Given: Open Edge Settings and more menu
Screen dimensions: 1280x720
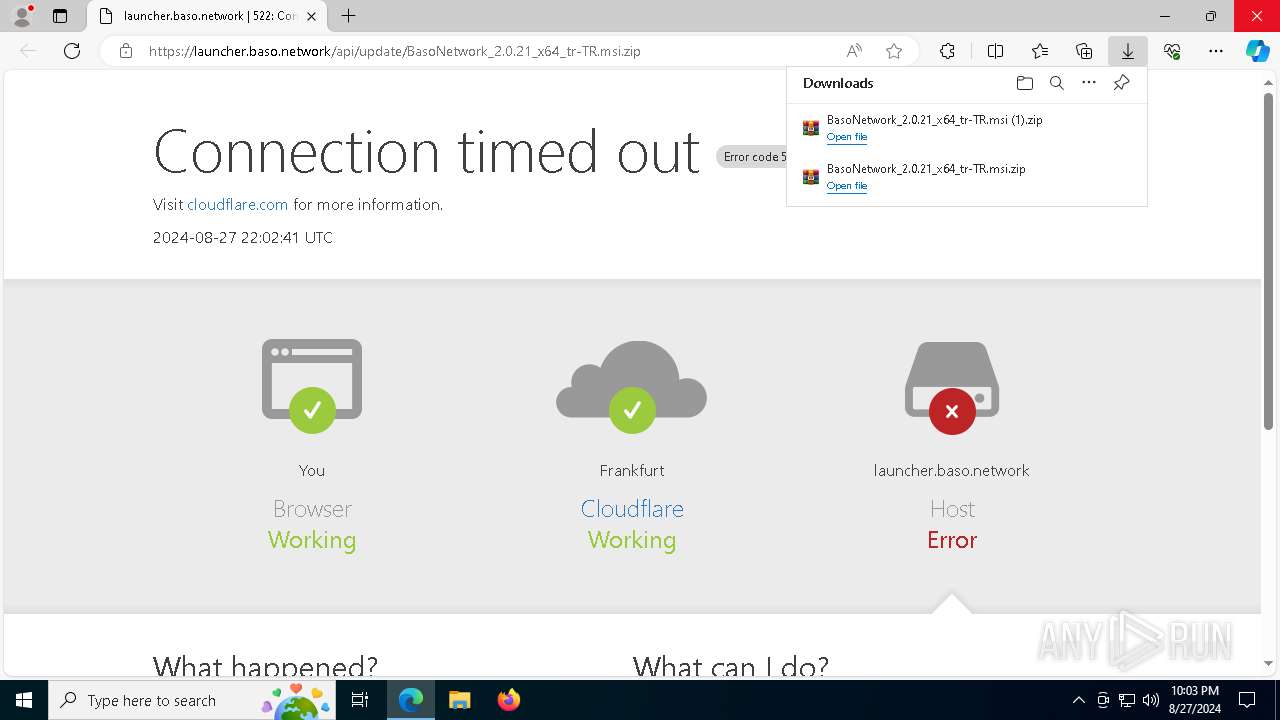Looking at the screenshot, I should pyautogui.click(x=1216, y=51).
